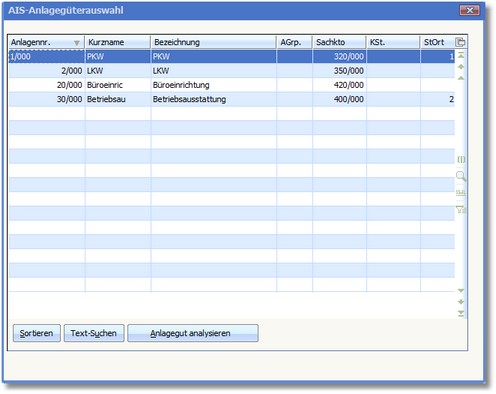This screenshot has height=394, width=496.
Task: Click the single-row down arrow icon
Action: (x=461, y=291)
